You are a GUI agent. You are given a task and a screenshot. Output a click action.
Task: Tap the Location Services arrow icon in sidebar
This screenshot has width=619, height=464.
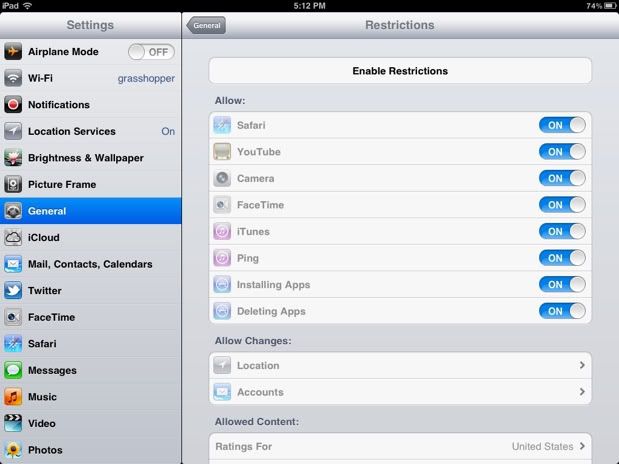click(13, 131)
